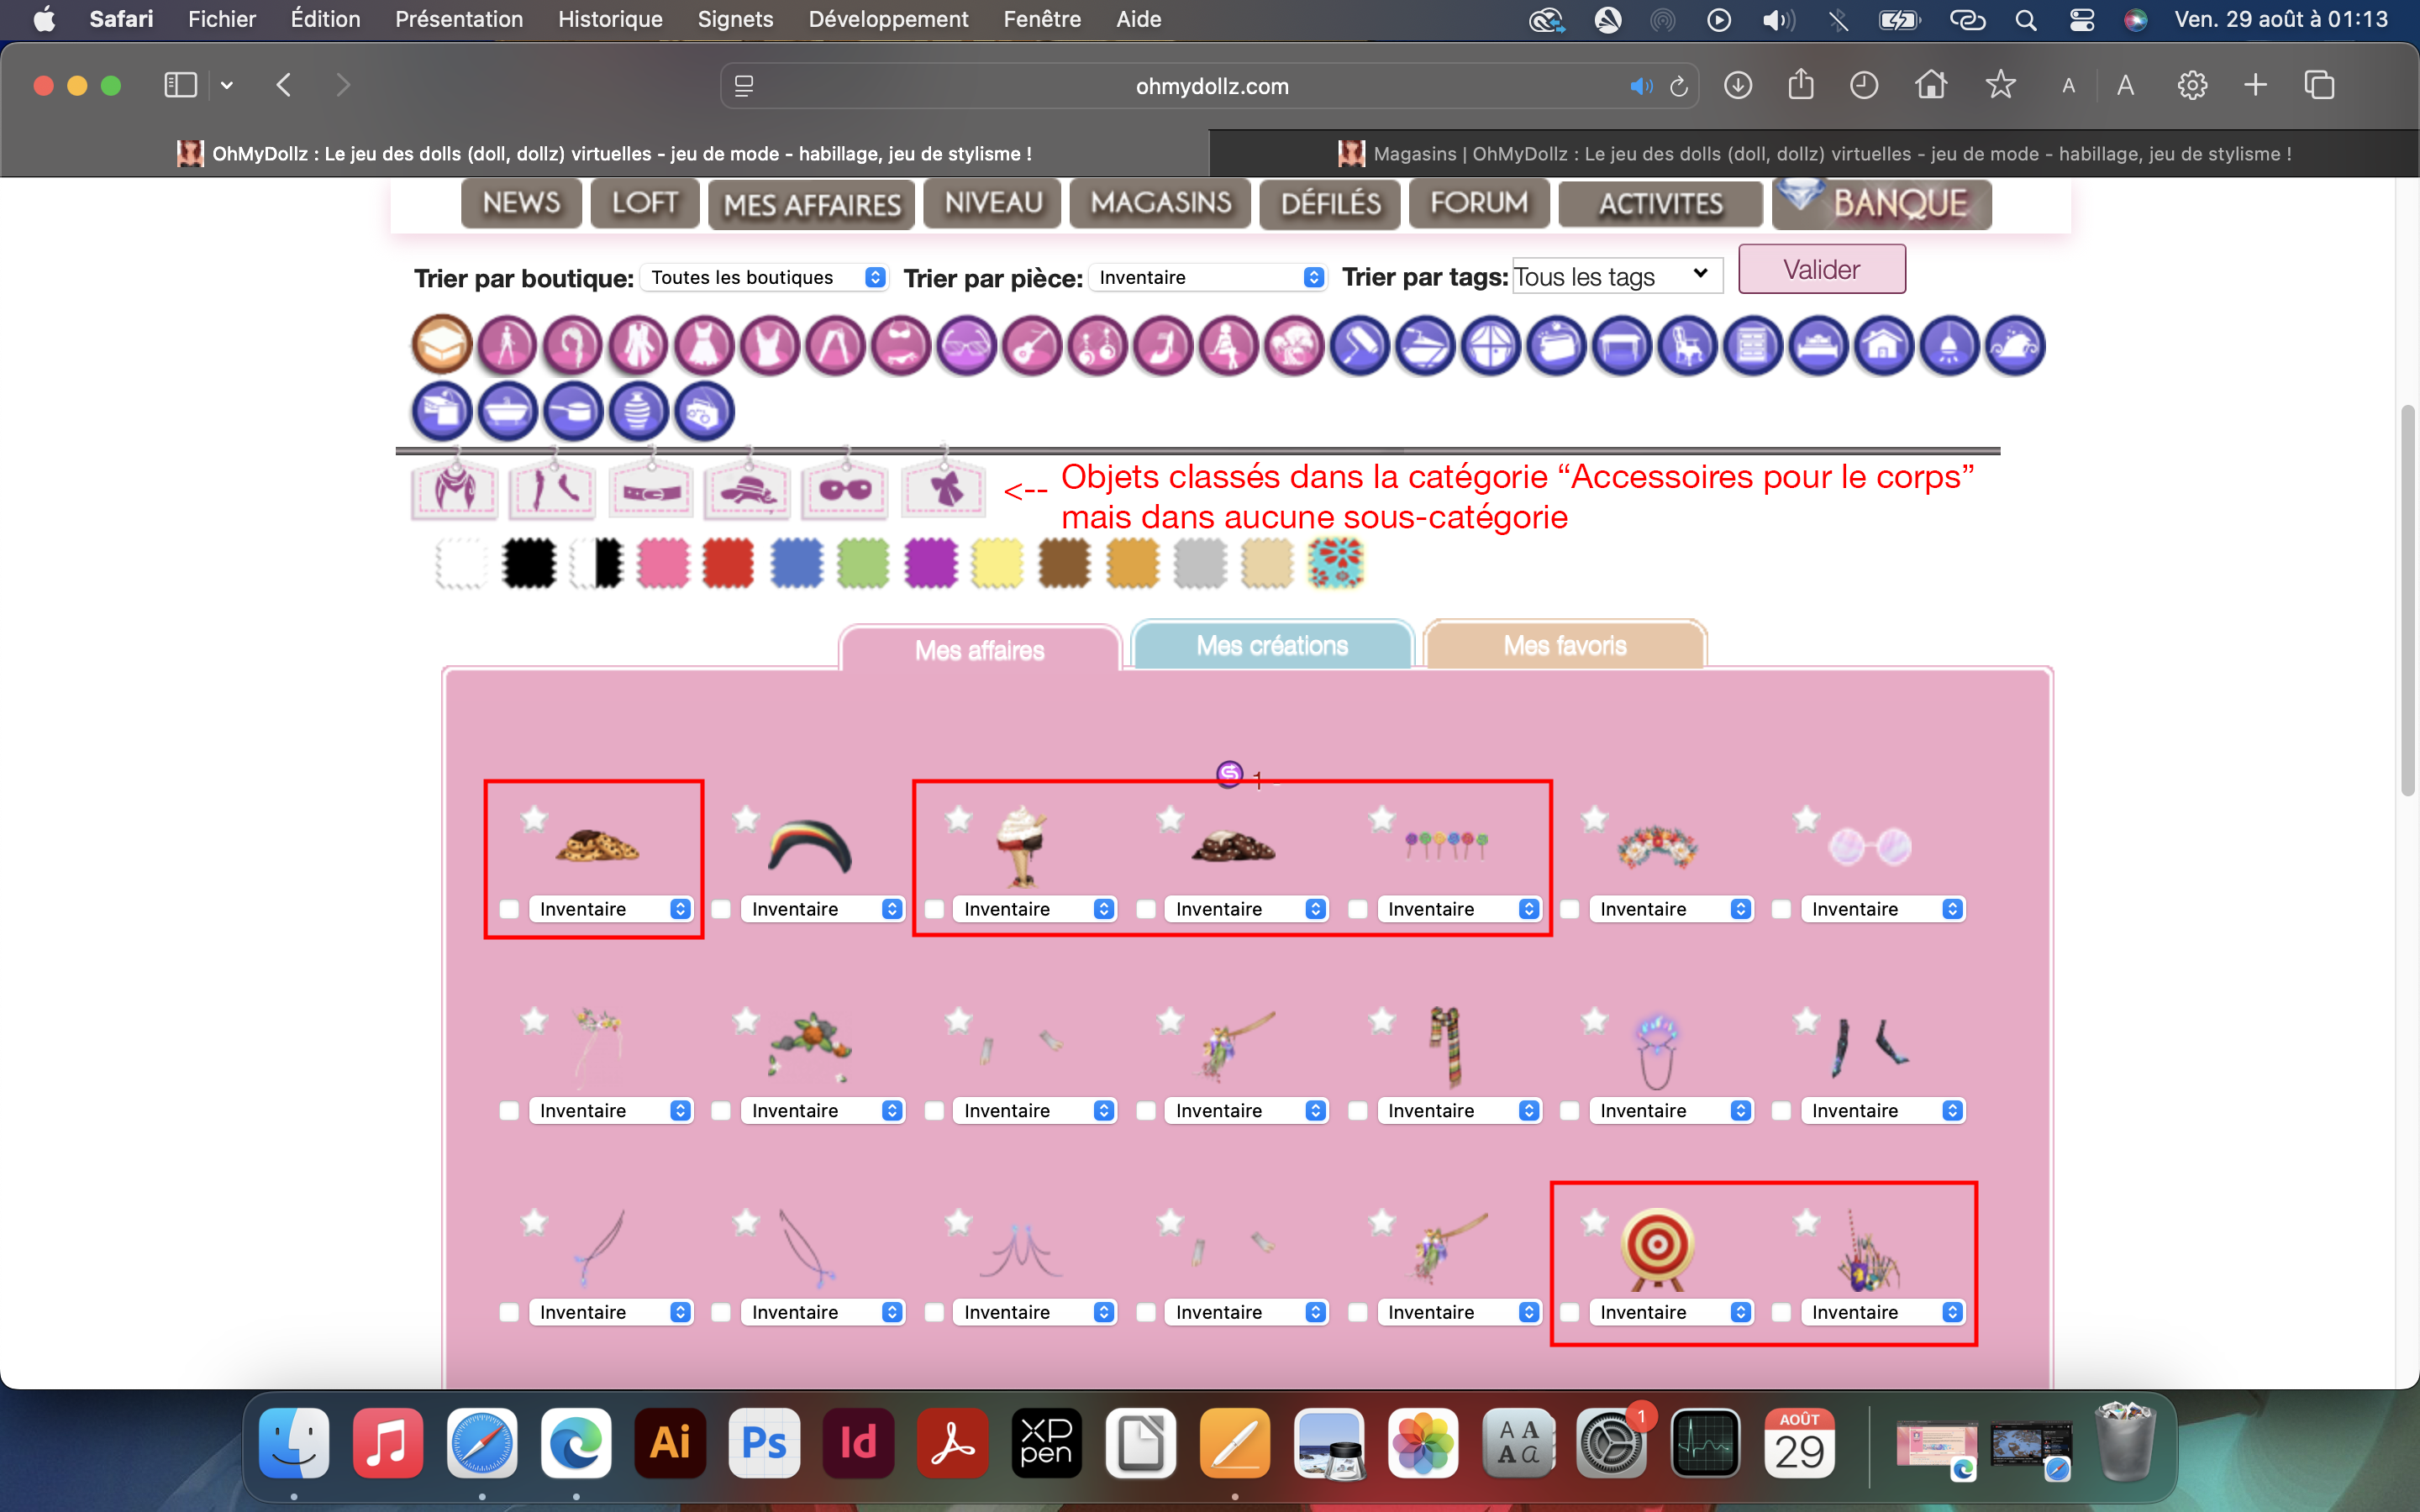
Task: Switch to the Mes créations tab
Action: coord(1271,646)
